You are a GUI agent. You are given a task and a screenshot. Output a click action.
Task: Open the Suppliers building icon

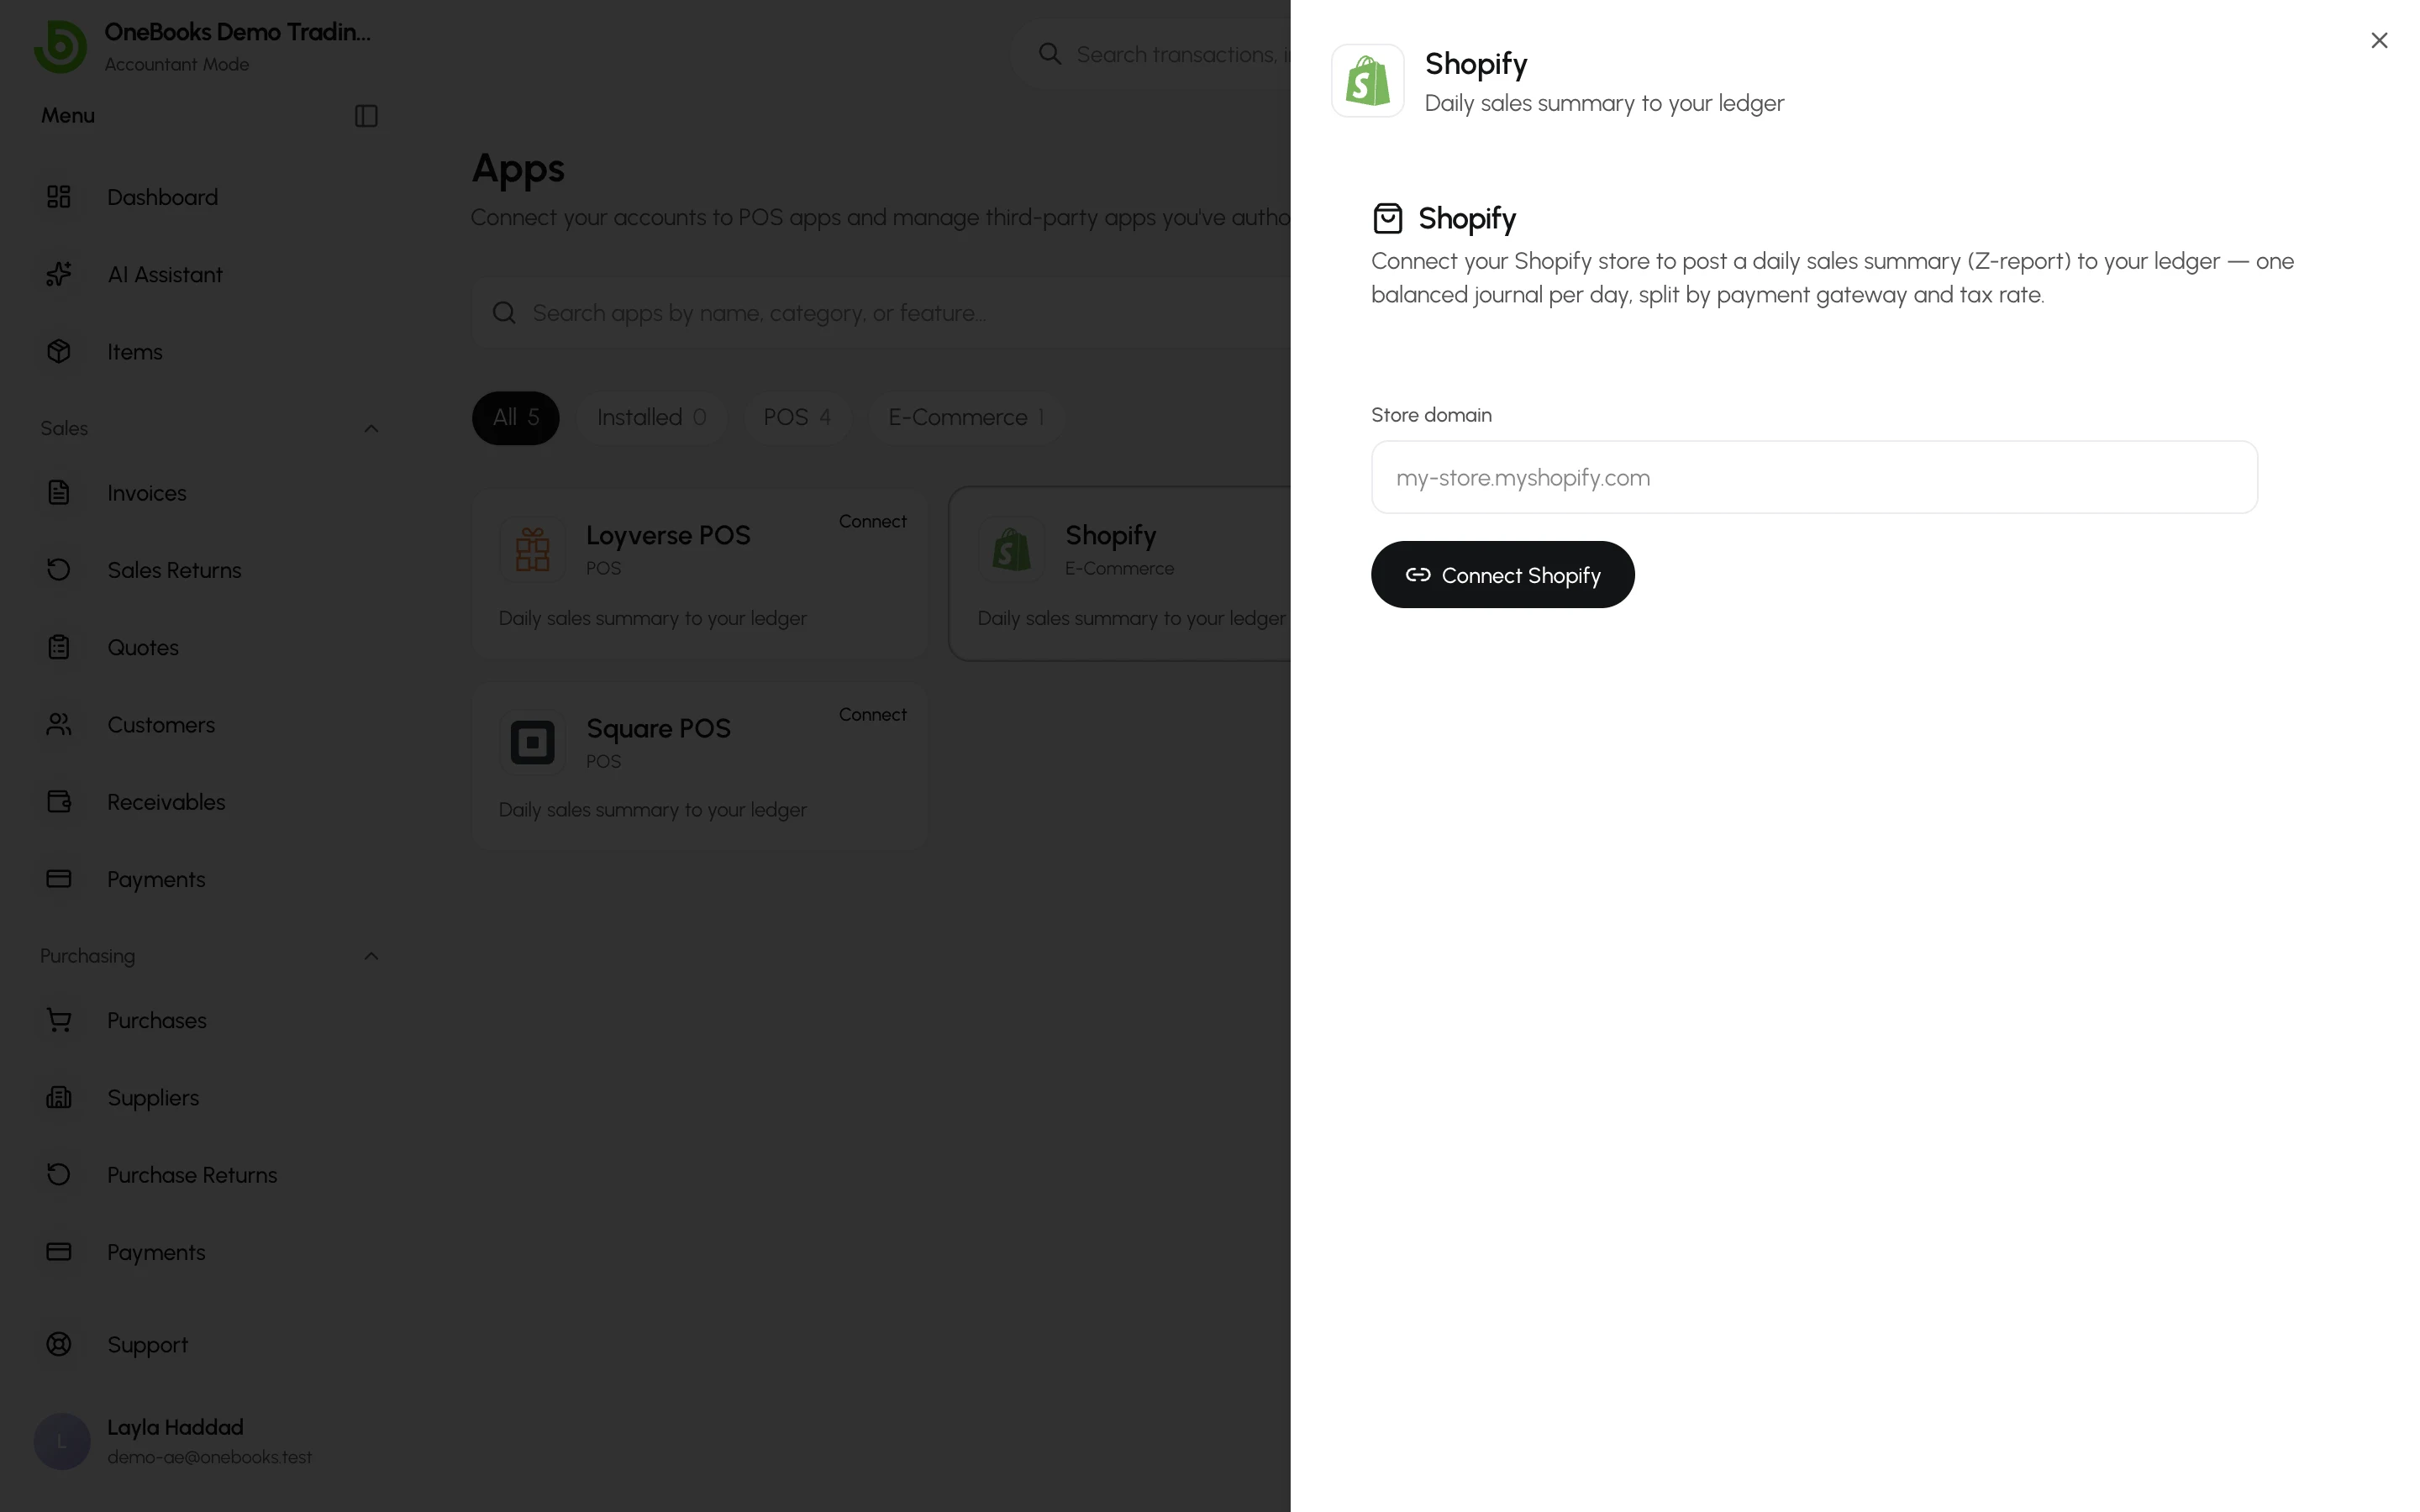click(59, 1097)
